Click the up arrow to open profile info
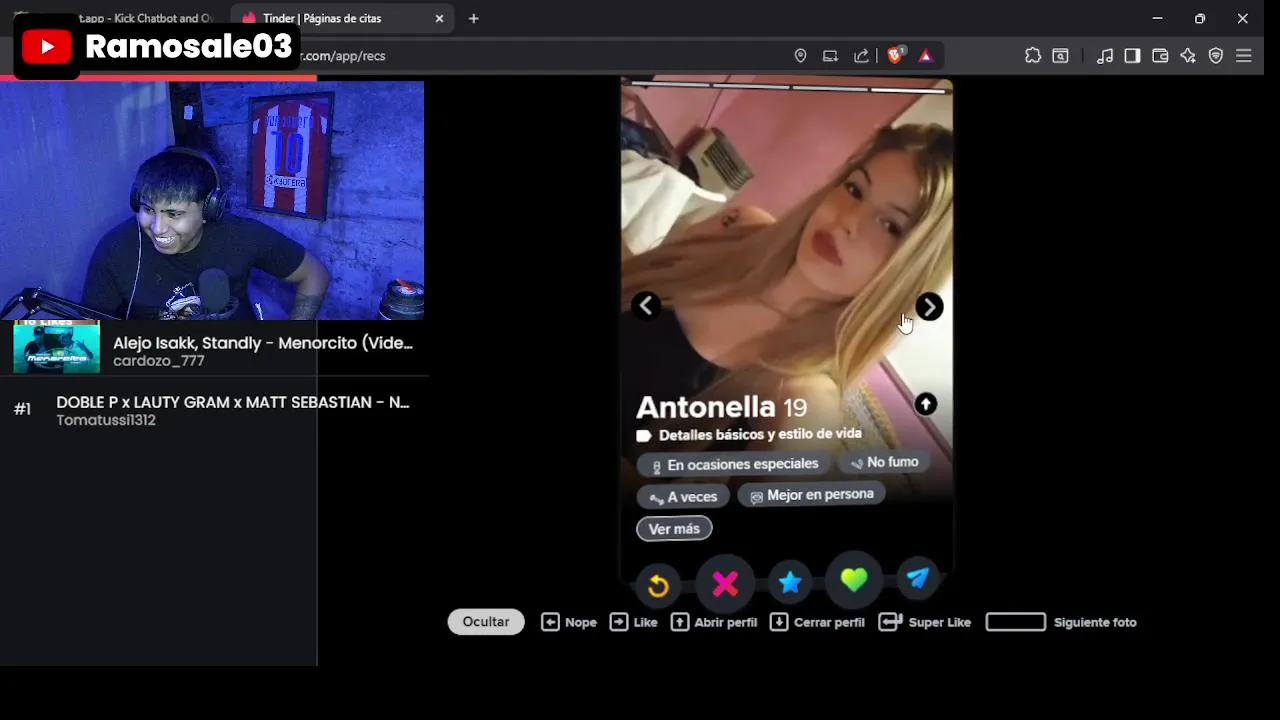 pyautogui.click(x=925, y=404)
